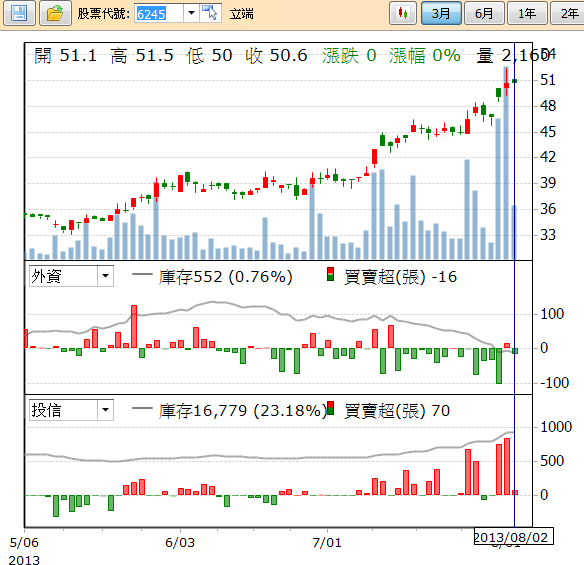Click the 收 50.6 closing price text

click(276, 56)
